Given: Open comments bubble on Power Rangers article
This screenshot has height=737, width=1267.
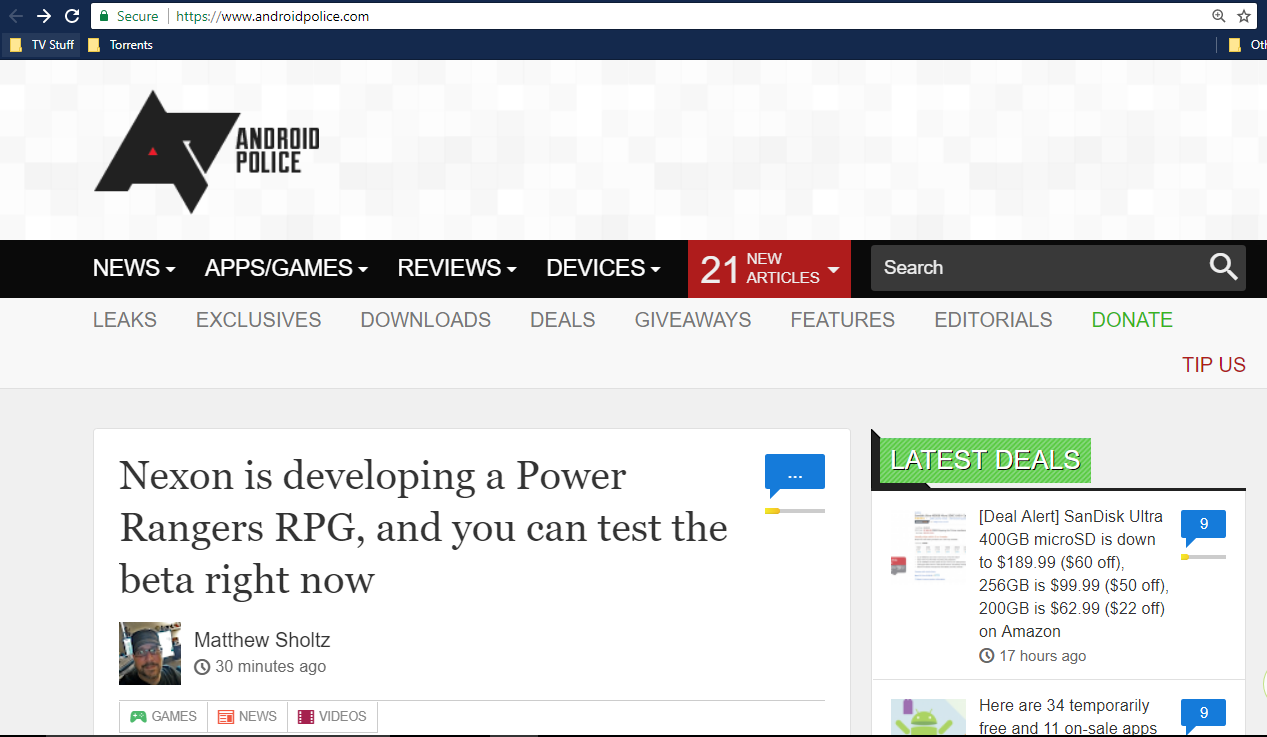Looking at the screenshot, I should click(795, 475).
